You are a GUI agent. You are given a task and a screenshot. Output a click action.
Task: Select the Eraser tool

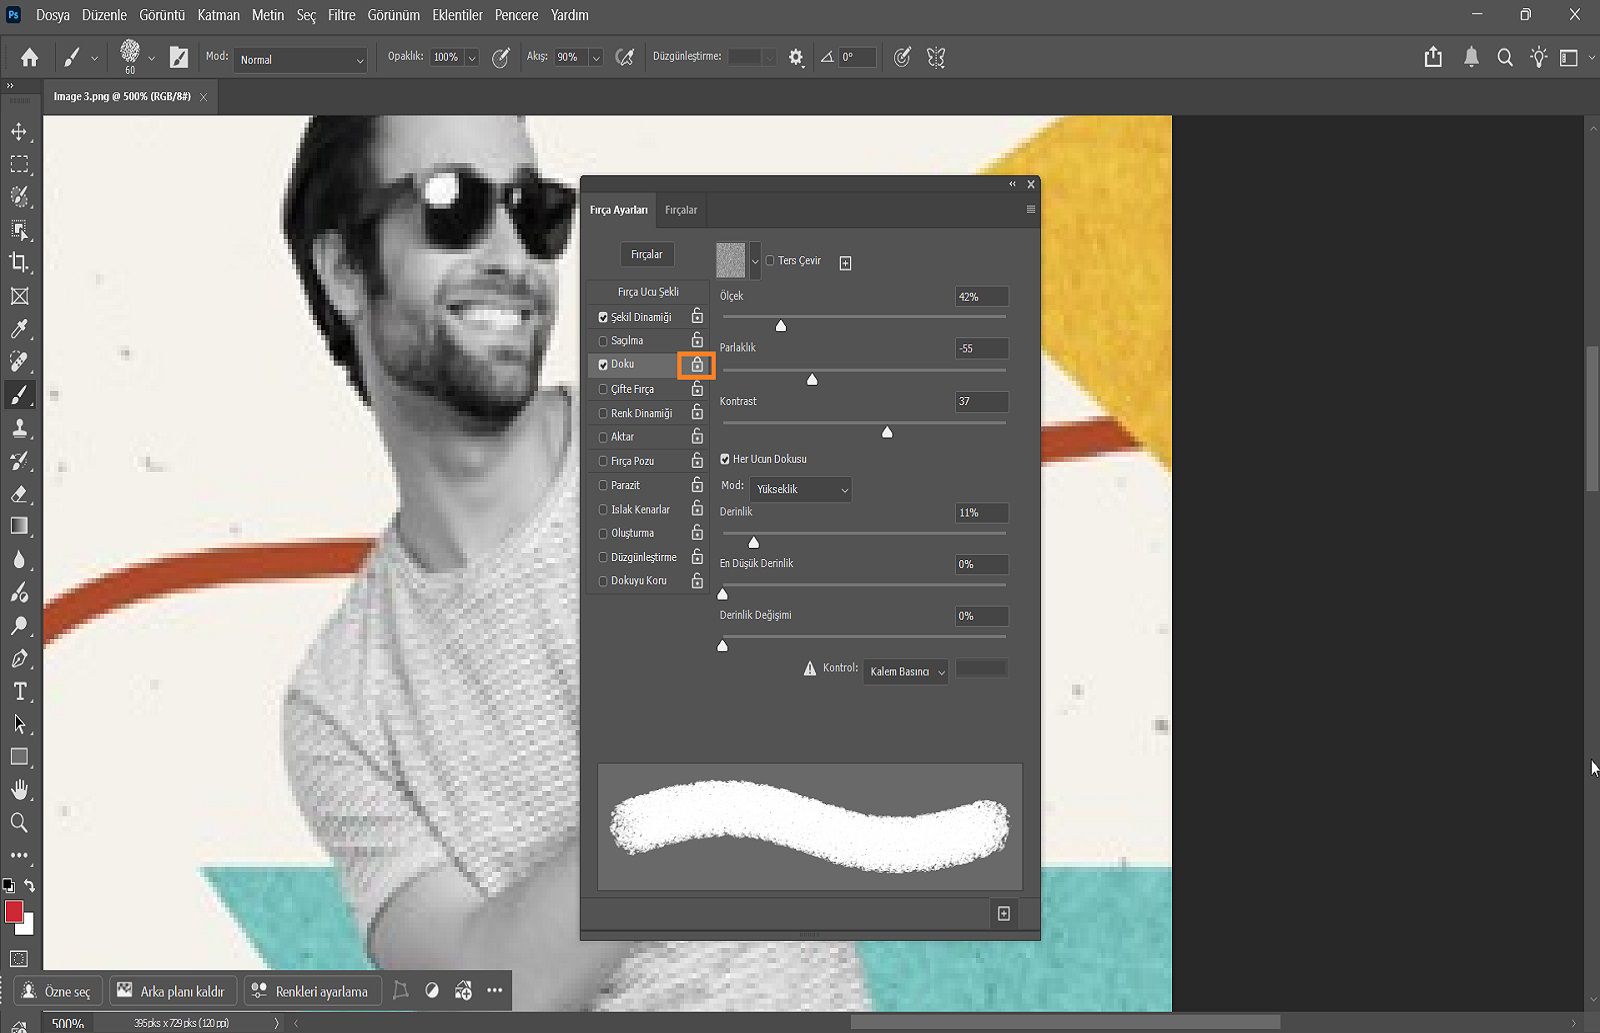pyautogui.click(x=20, y=494)
